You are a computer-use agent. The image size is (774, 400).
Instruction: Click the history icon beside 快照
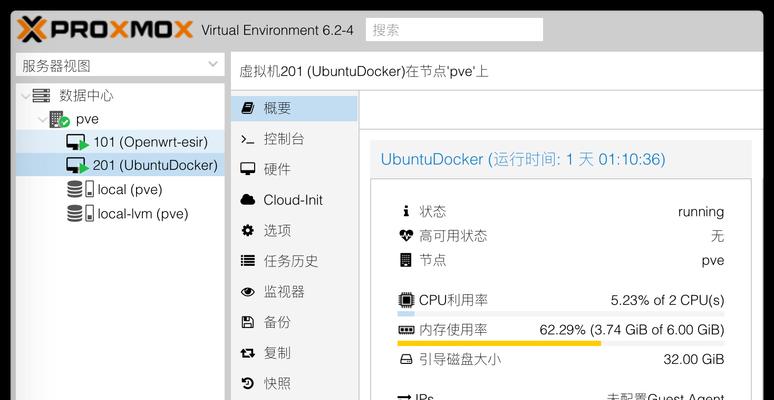pos(247,383)
